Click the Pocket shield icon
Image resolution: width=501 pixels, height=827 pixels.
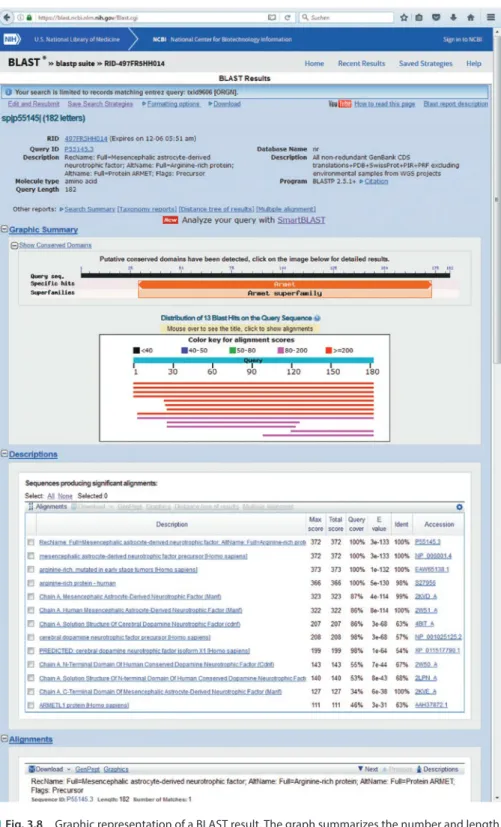coord(436,17)
